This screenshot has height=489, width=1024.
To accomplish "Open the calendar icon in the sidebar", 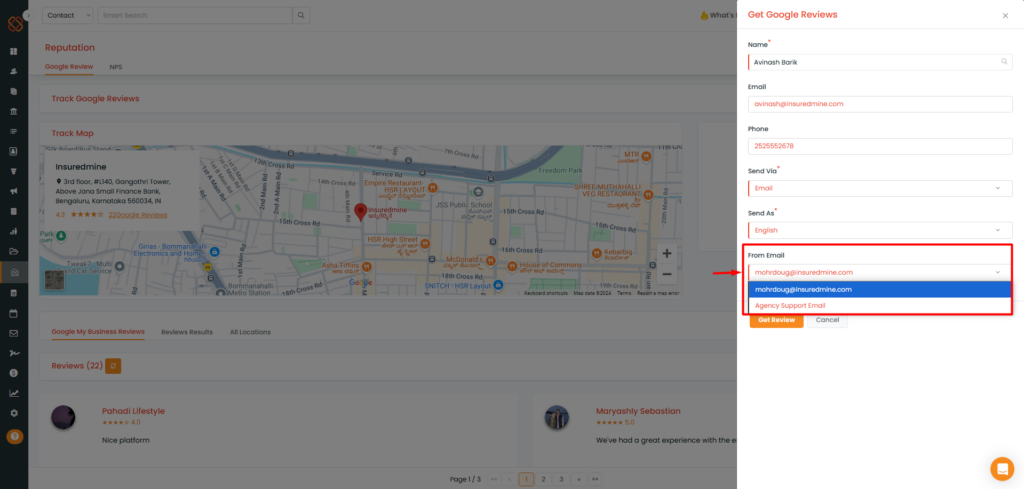I will [14, 313].
